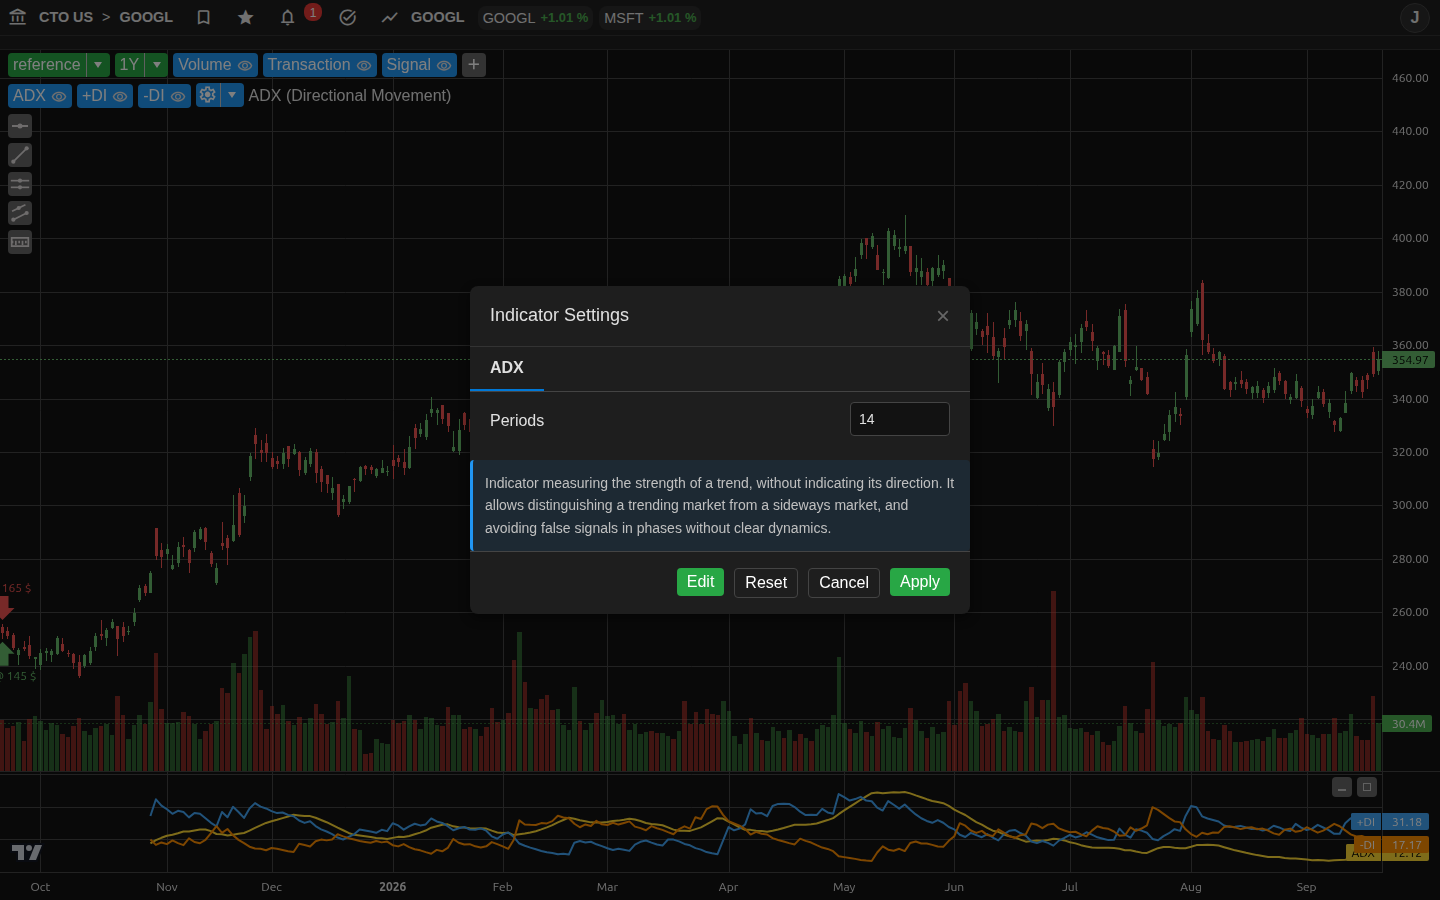This screenshot has height=900, width=1440.
Task: Toggle Volume indicator visibility
Action: coord(245,65)
